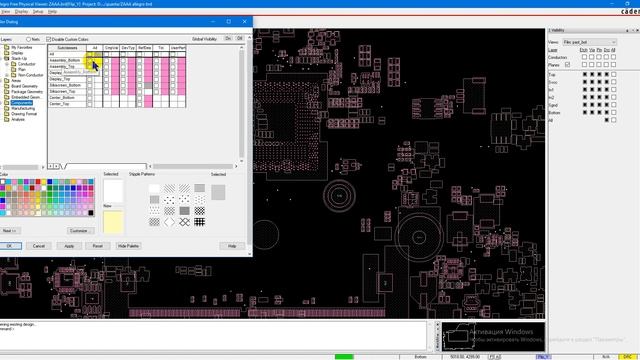640x360 pixels.
Task: Select the dense checker stipple pattern
Action: pos(200,211)
